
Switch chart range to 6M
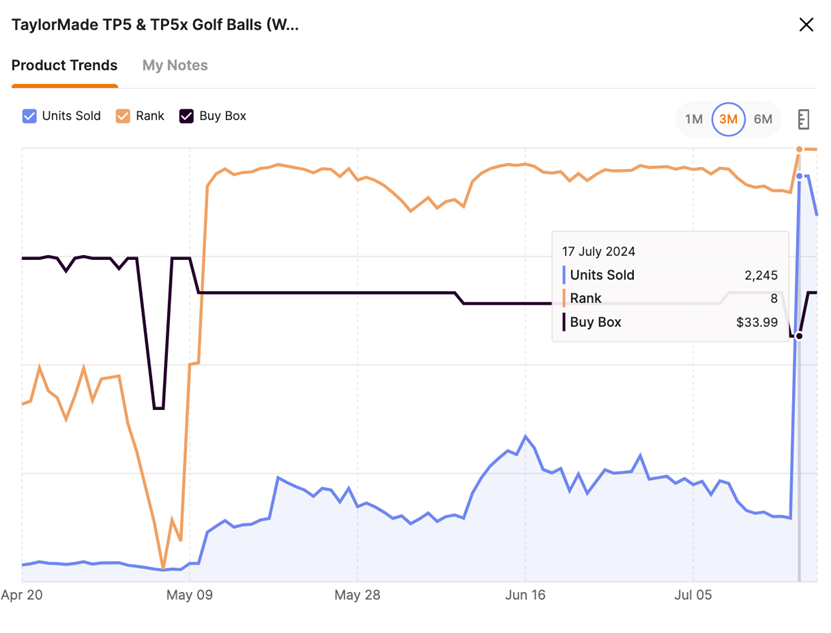click(763, 119)
